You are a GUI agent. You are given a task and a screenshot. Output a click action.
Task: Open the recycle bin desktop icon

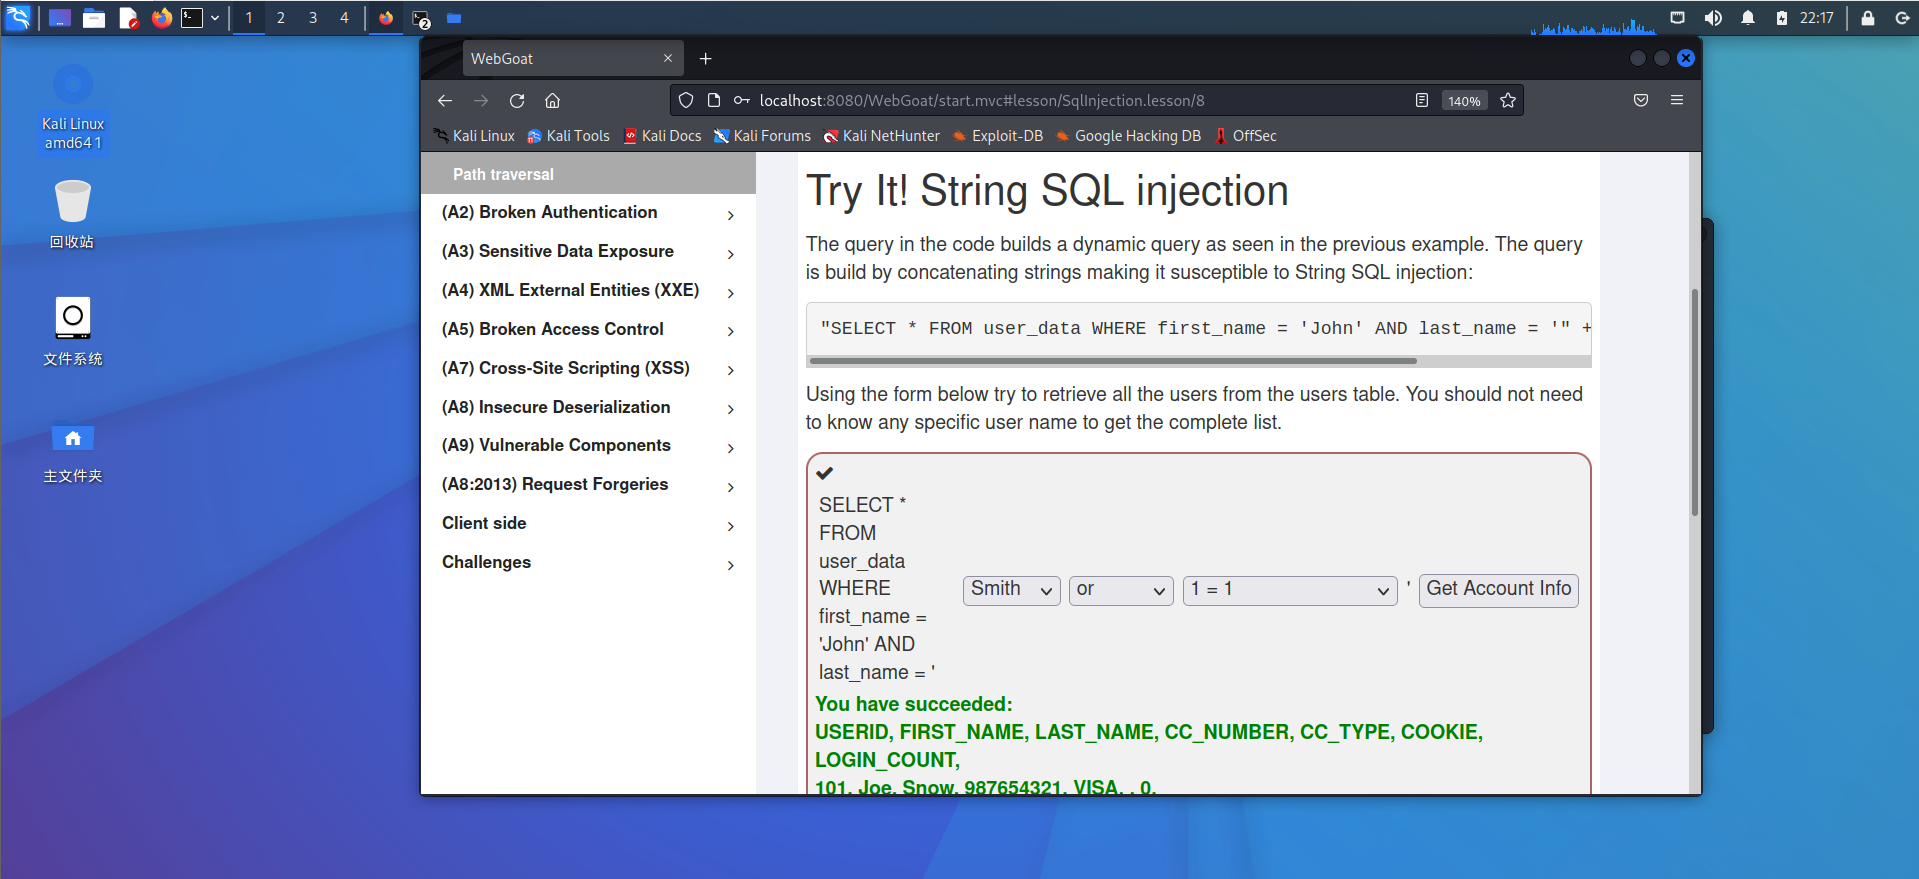72,203
